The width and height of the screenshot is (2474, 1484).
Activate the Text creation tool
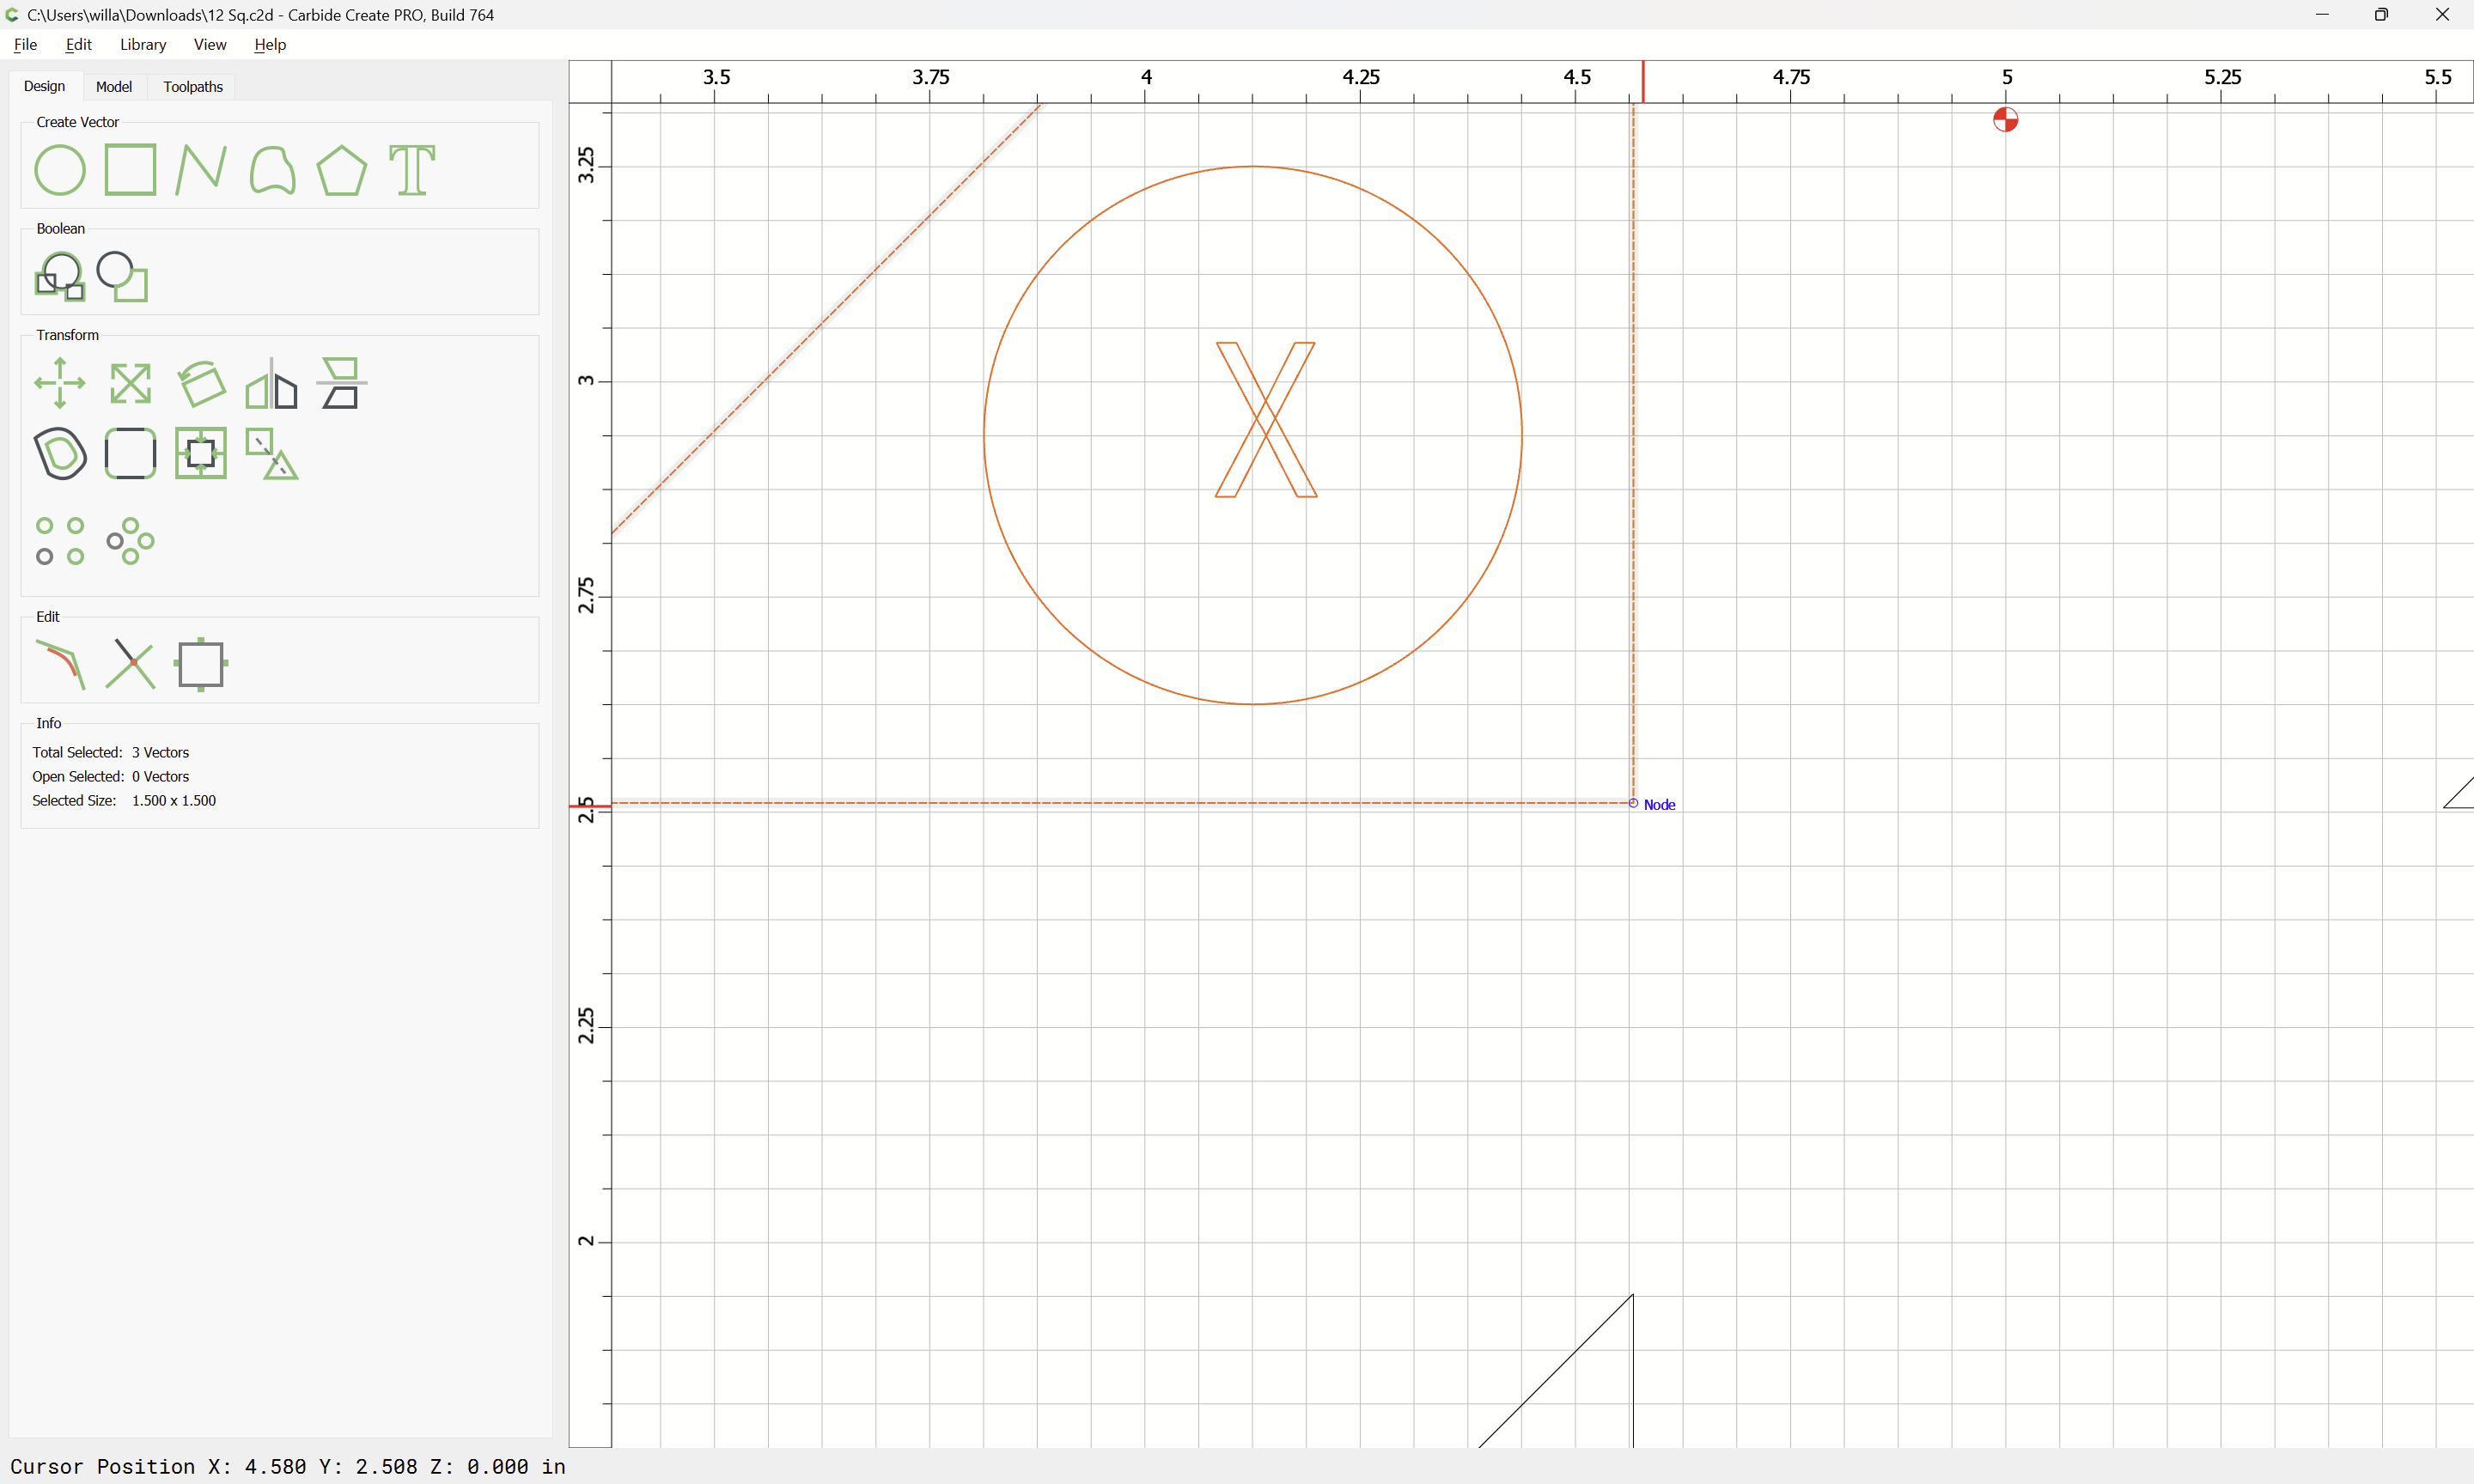(412, 170)
